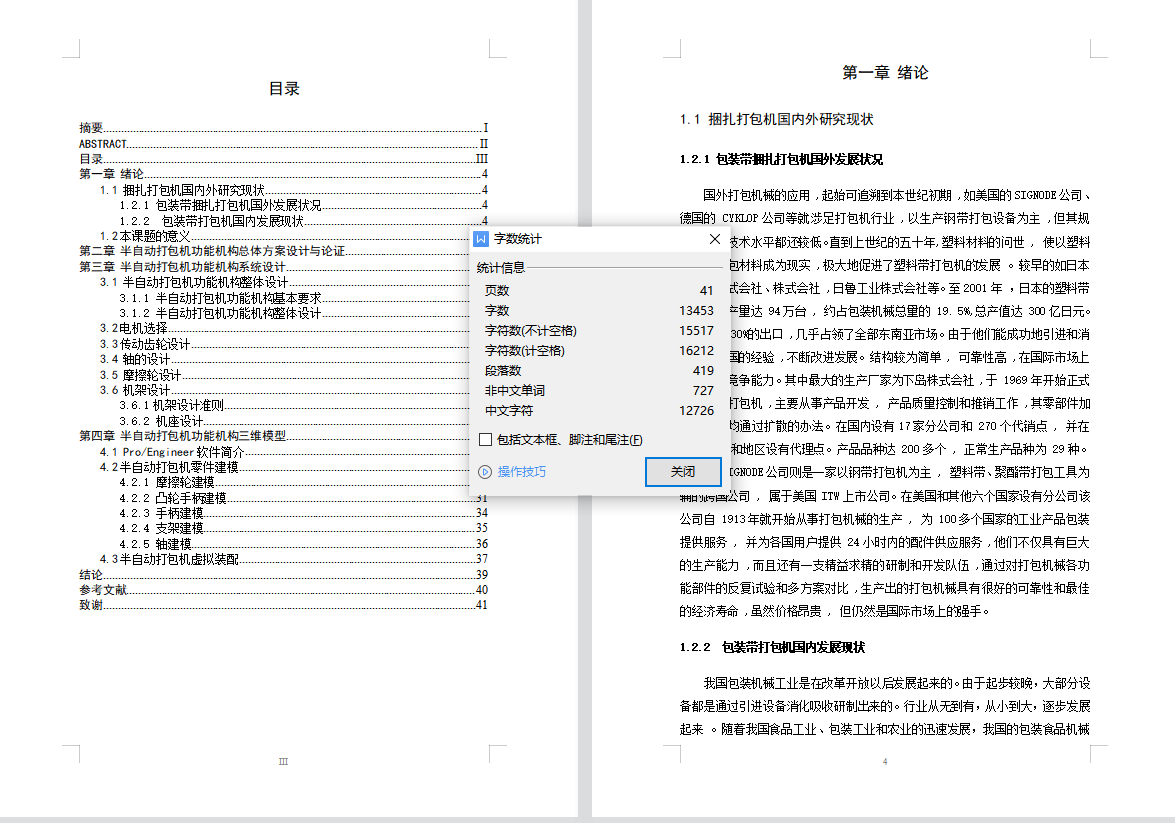Click the footer page number III
Viewport: 1175px width, 823px height.
pos(283,762)
